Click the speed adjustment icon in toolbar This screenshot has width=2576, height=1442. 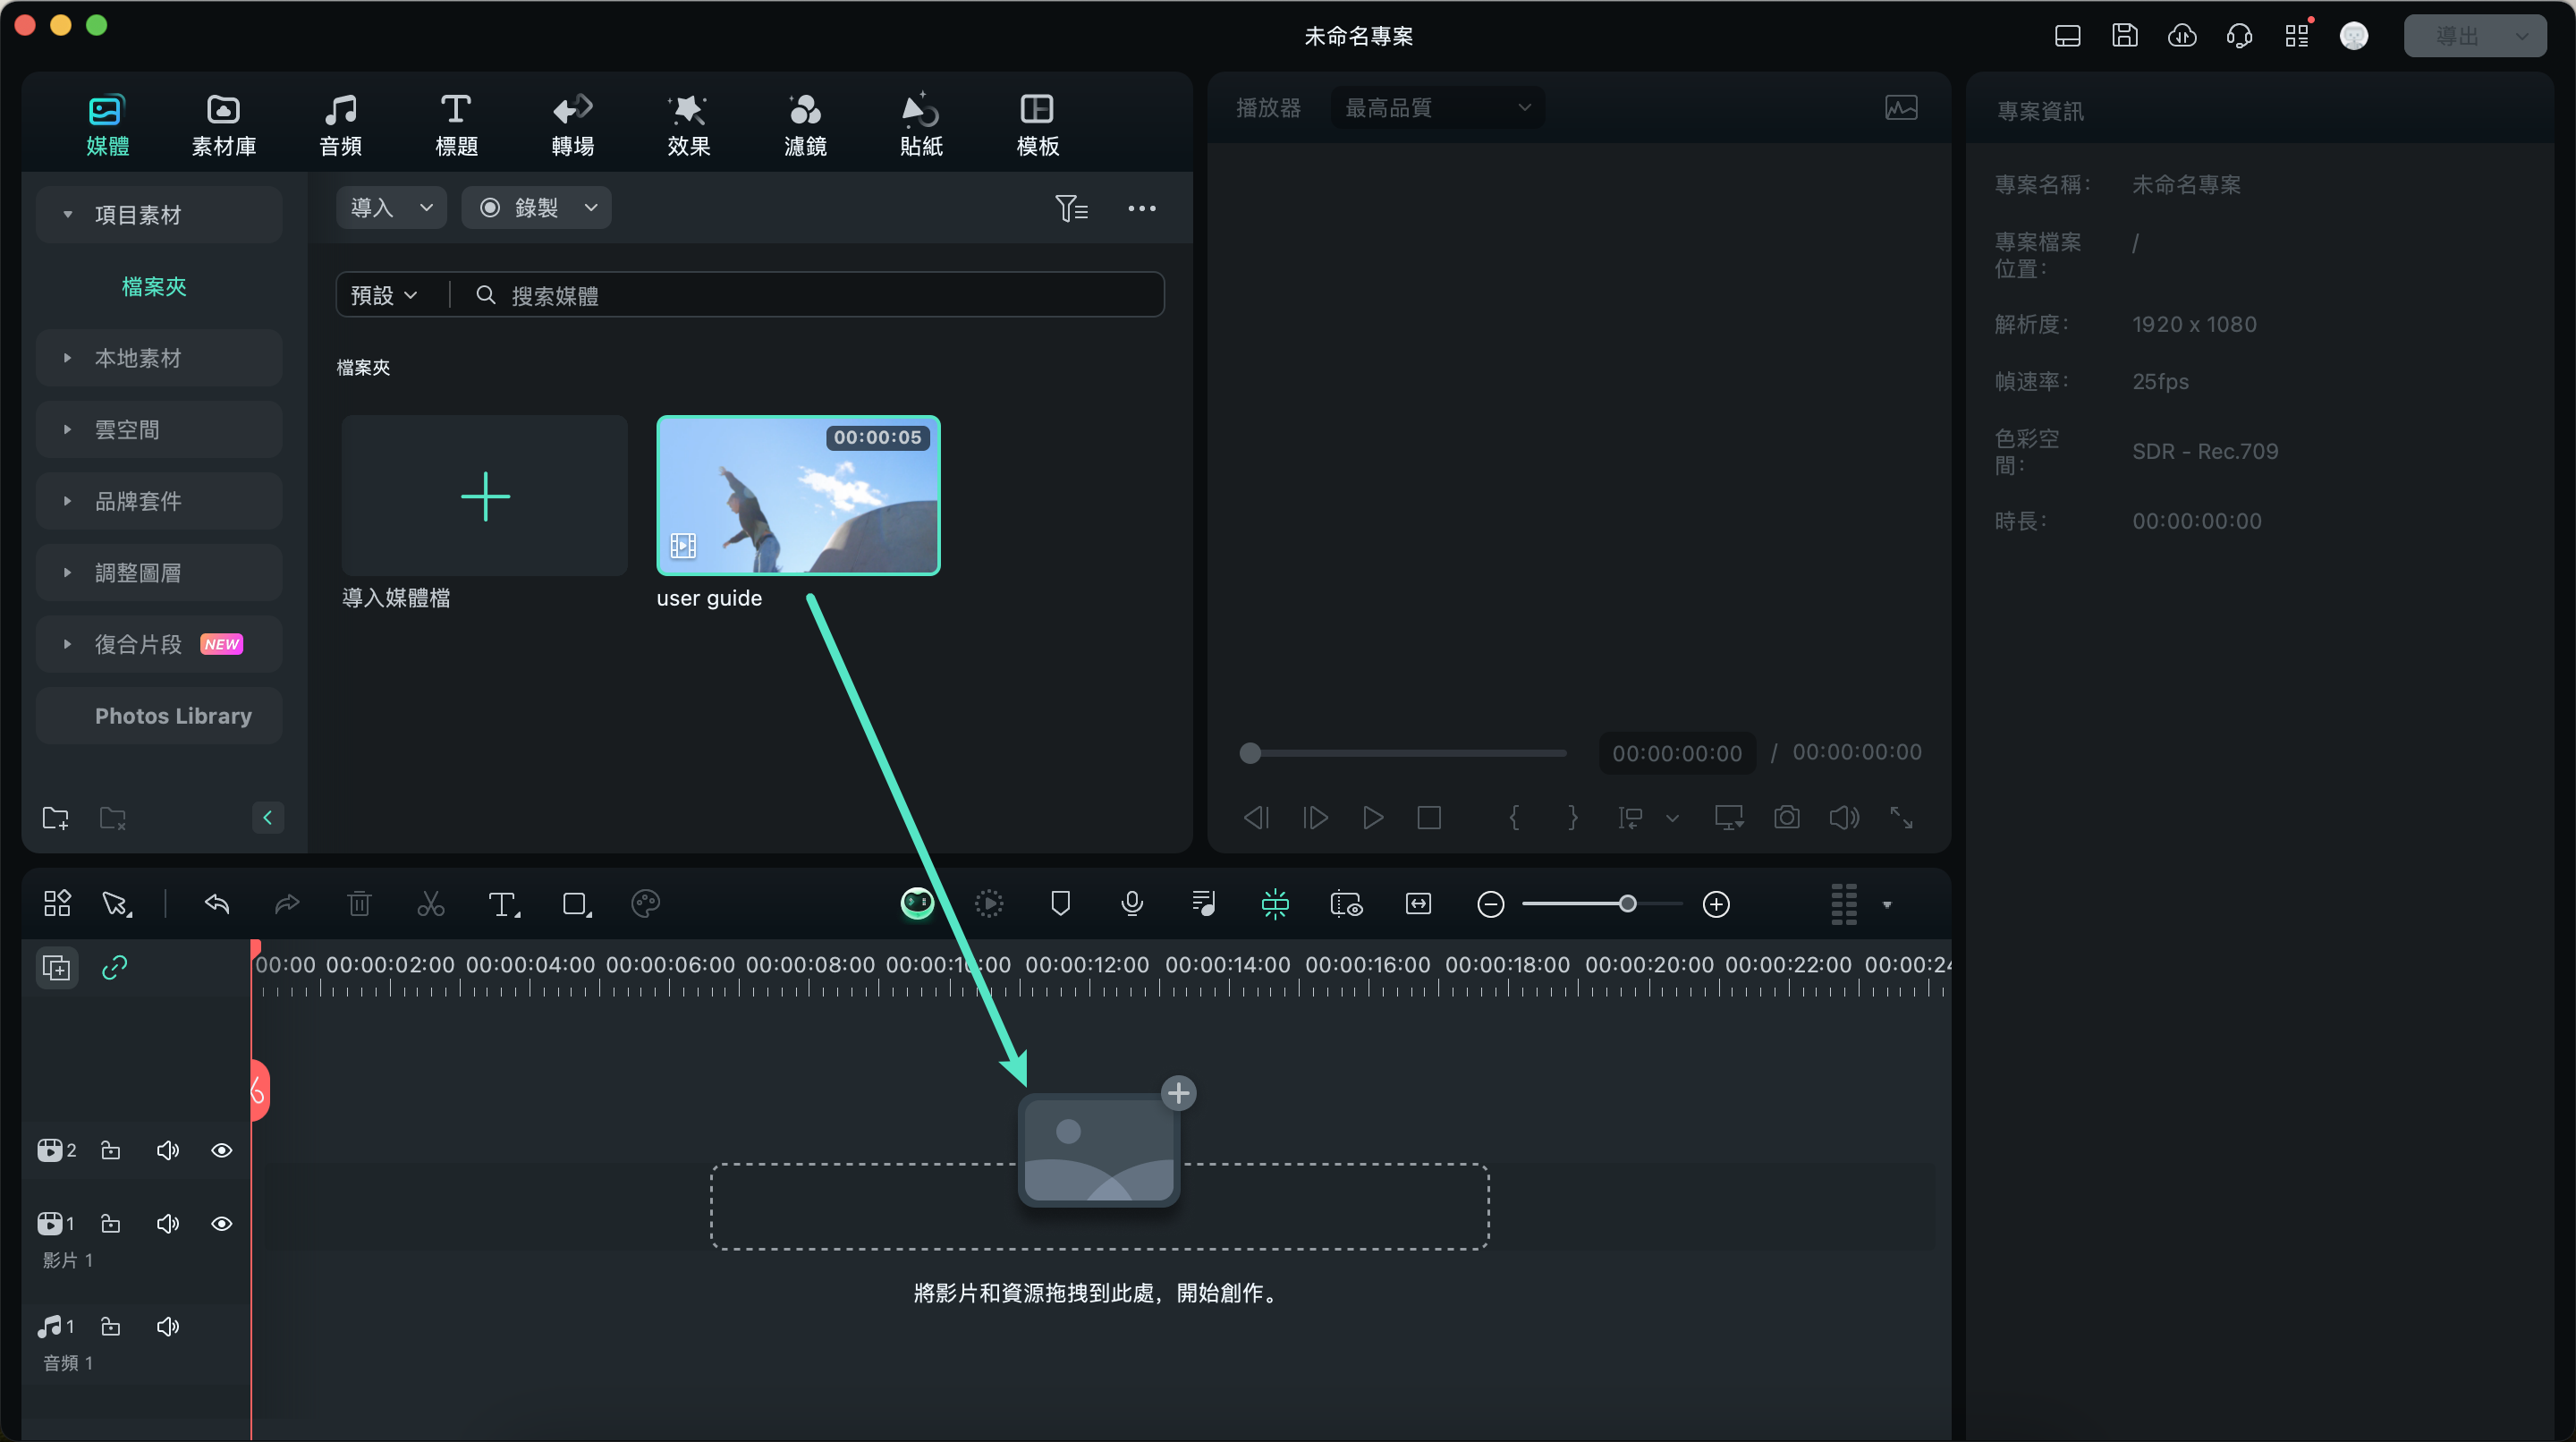pos(989,904)
